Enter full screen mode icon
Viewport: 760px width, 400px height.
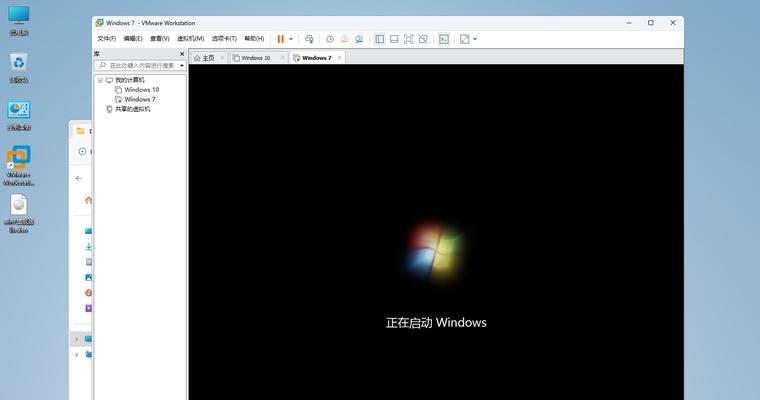point(409,39)
